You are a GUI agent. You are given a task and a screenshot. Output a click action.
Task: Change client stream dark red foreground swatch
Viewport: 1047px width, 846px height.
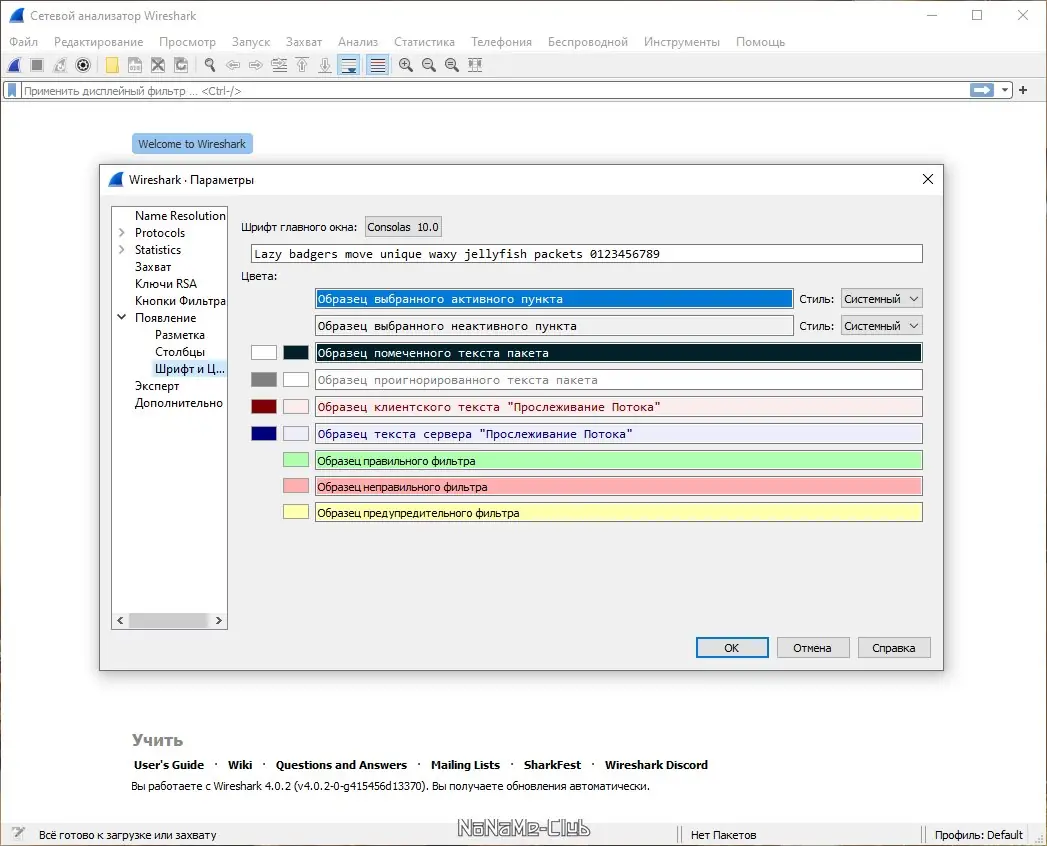[264, 407]
